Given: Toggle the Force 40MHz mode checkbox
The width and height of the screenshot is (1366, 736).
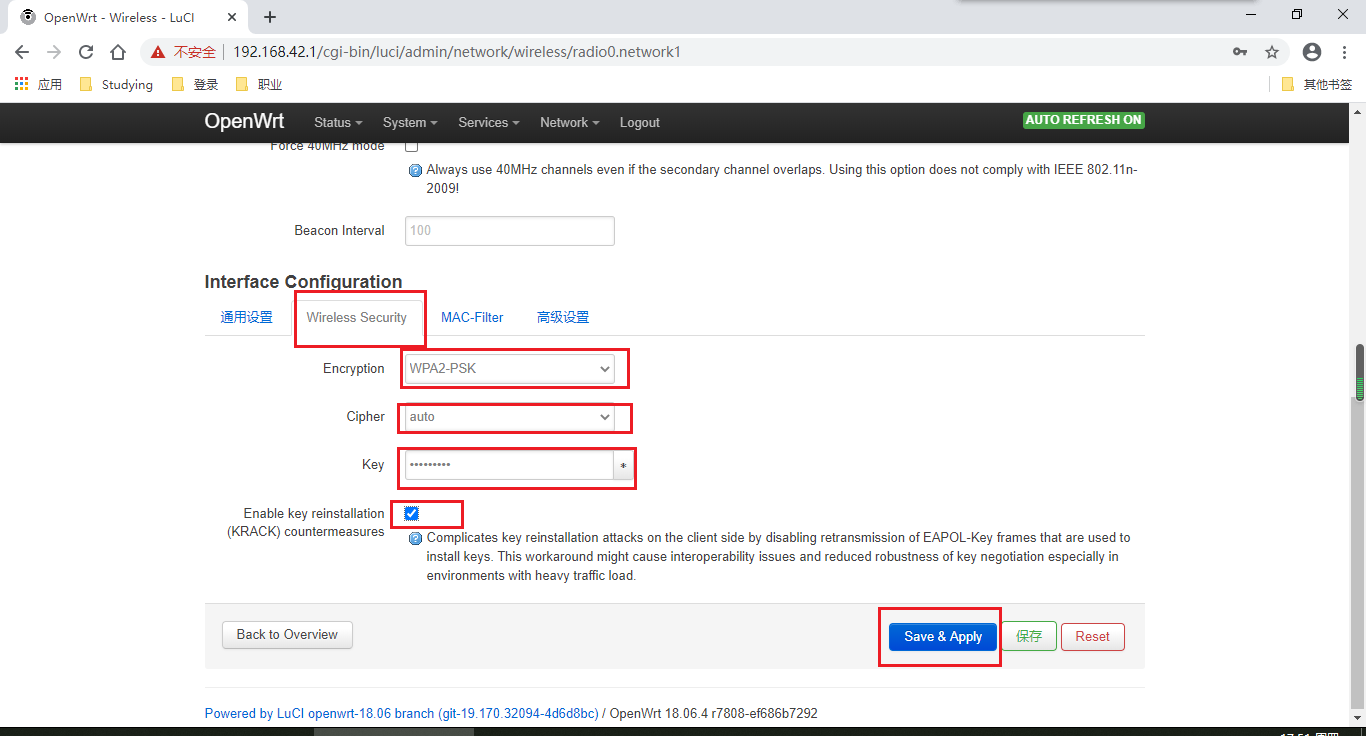Looking at the screenshot, I should 411,146.
